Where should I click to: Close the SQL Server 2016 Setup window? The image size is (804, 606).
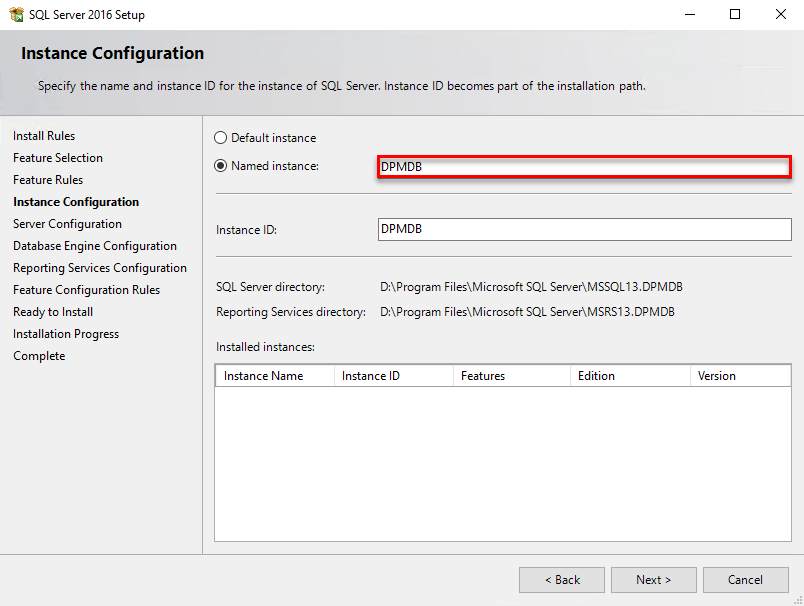click(780, 14)
